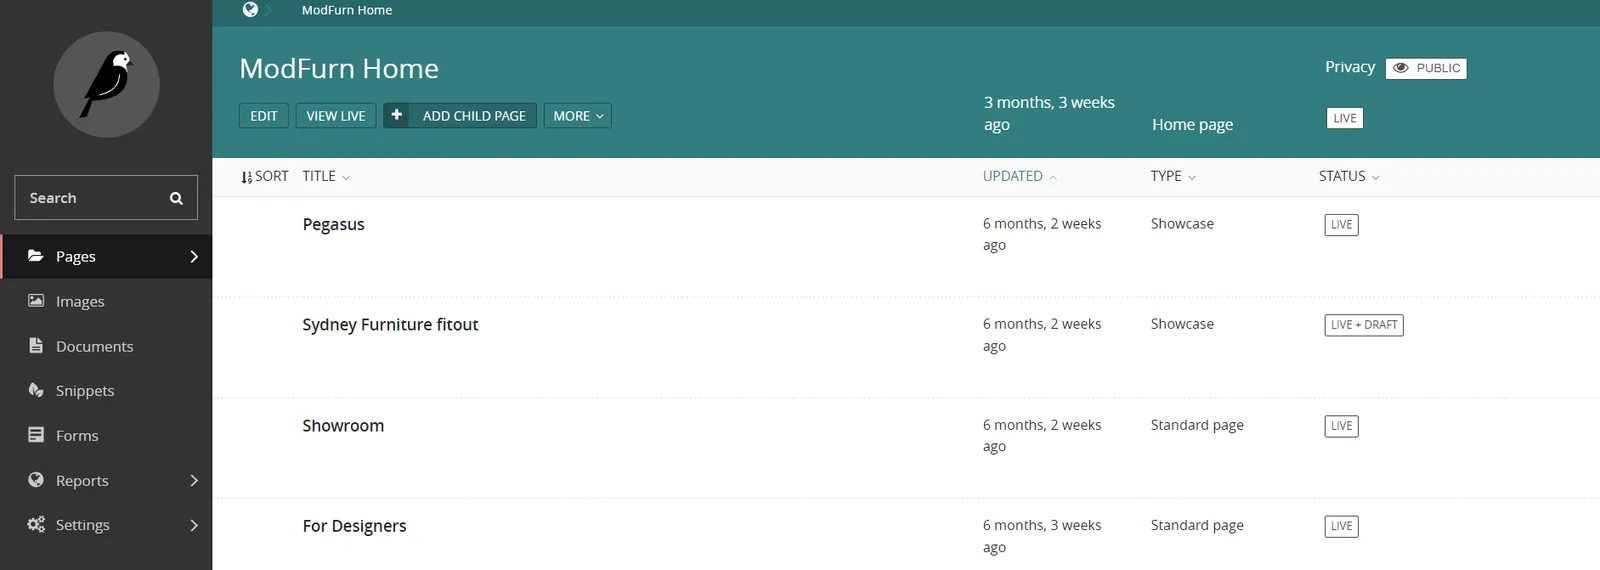Viewport: 1600px width, 570px height.
Task: Sort by TYPE column
Action: pos(1173,176)
